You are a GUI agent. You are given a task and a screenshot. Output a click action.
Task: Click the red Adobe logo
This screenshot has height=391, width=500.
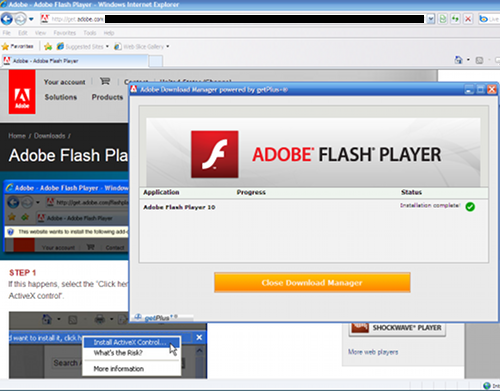pos(22,92)
